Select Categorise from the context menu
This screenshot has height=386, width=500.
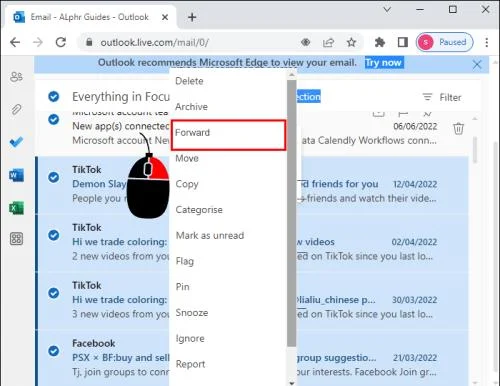click(228, 210)
